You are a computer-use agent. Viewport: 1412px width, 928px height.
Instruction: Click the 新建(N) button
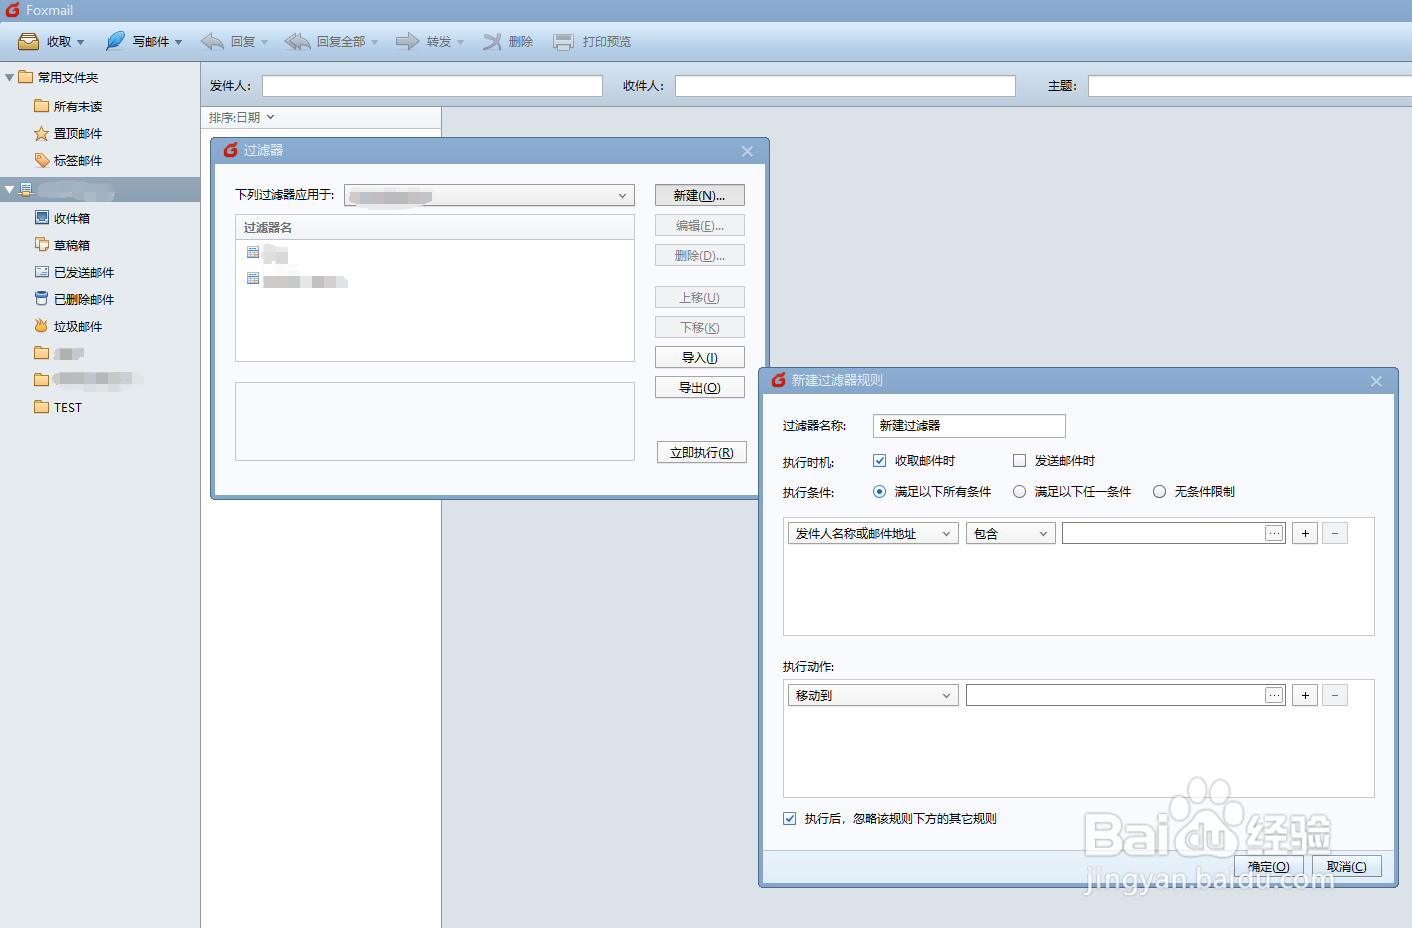699,194
